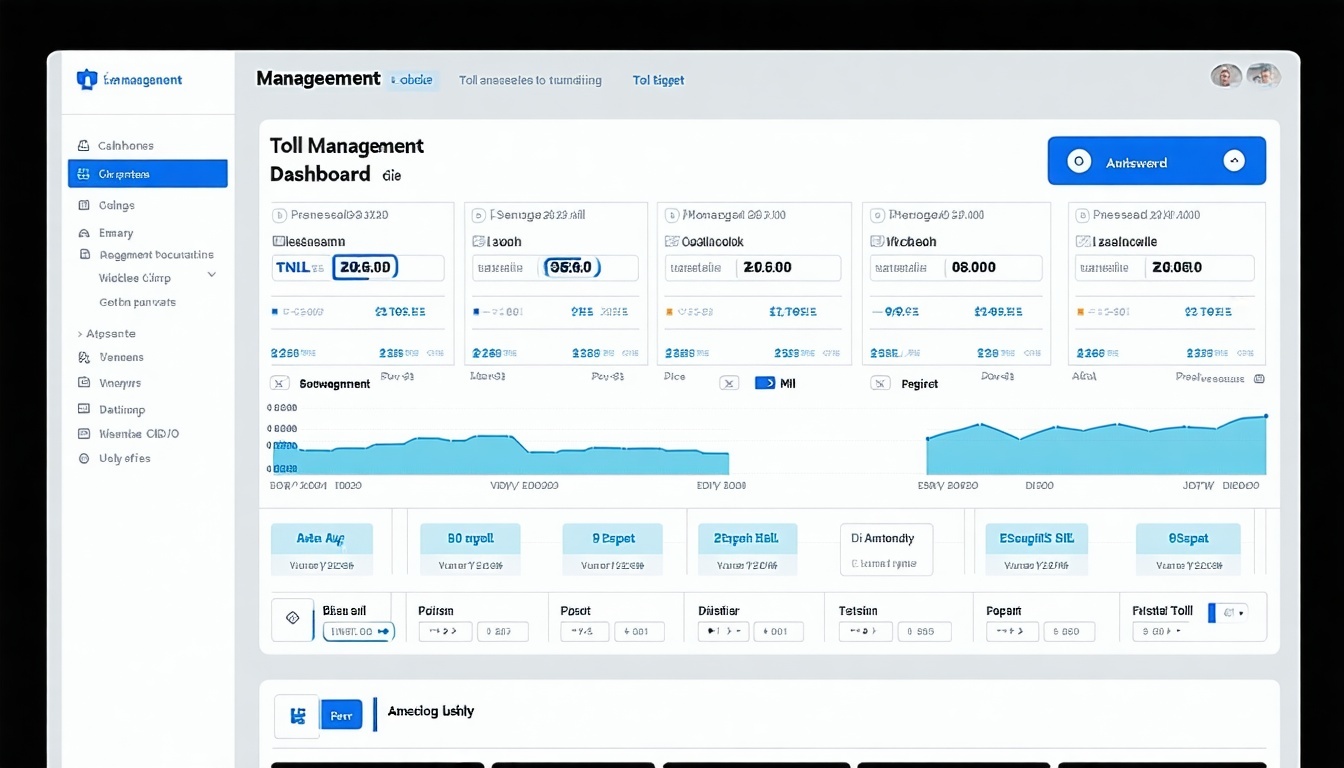The image size is (1344, 768).
Task: Enable the Mil toggle switch above the chart
Action: point(764,382)
